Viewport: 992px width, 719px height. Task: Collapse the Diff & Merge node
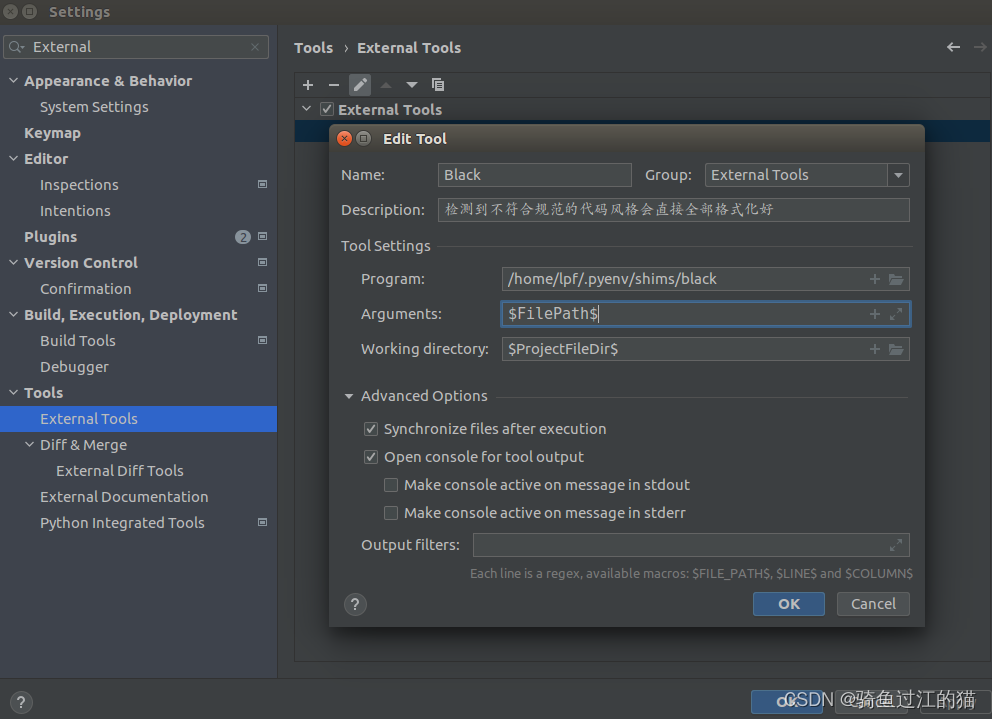coord(29,444)
